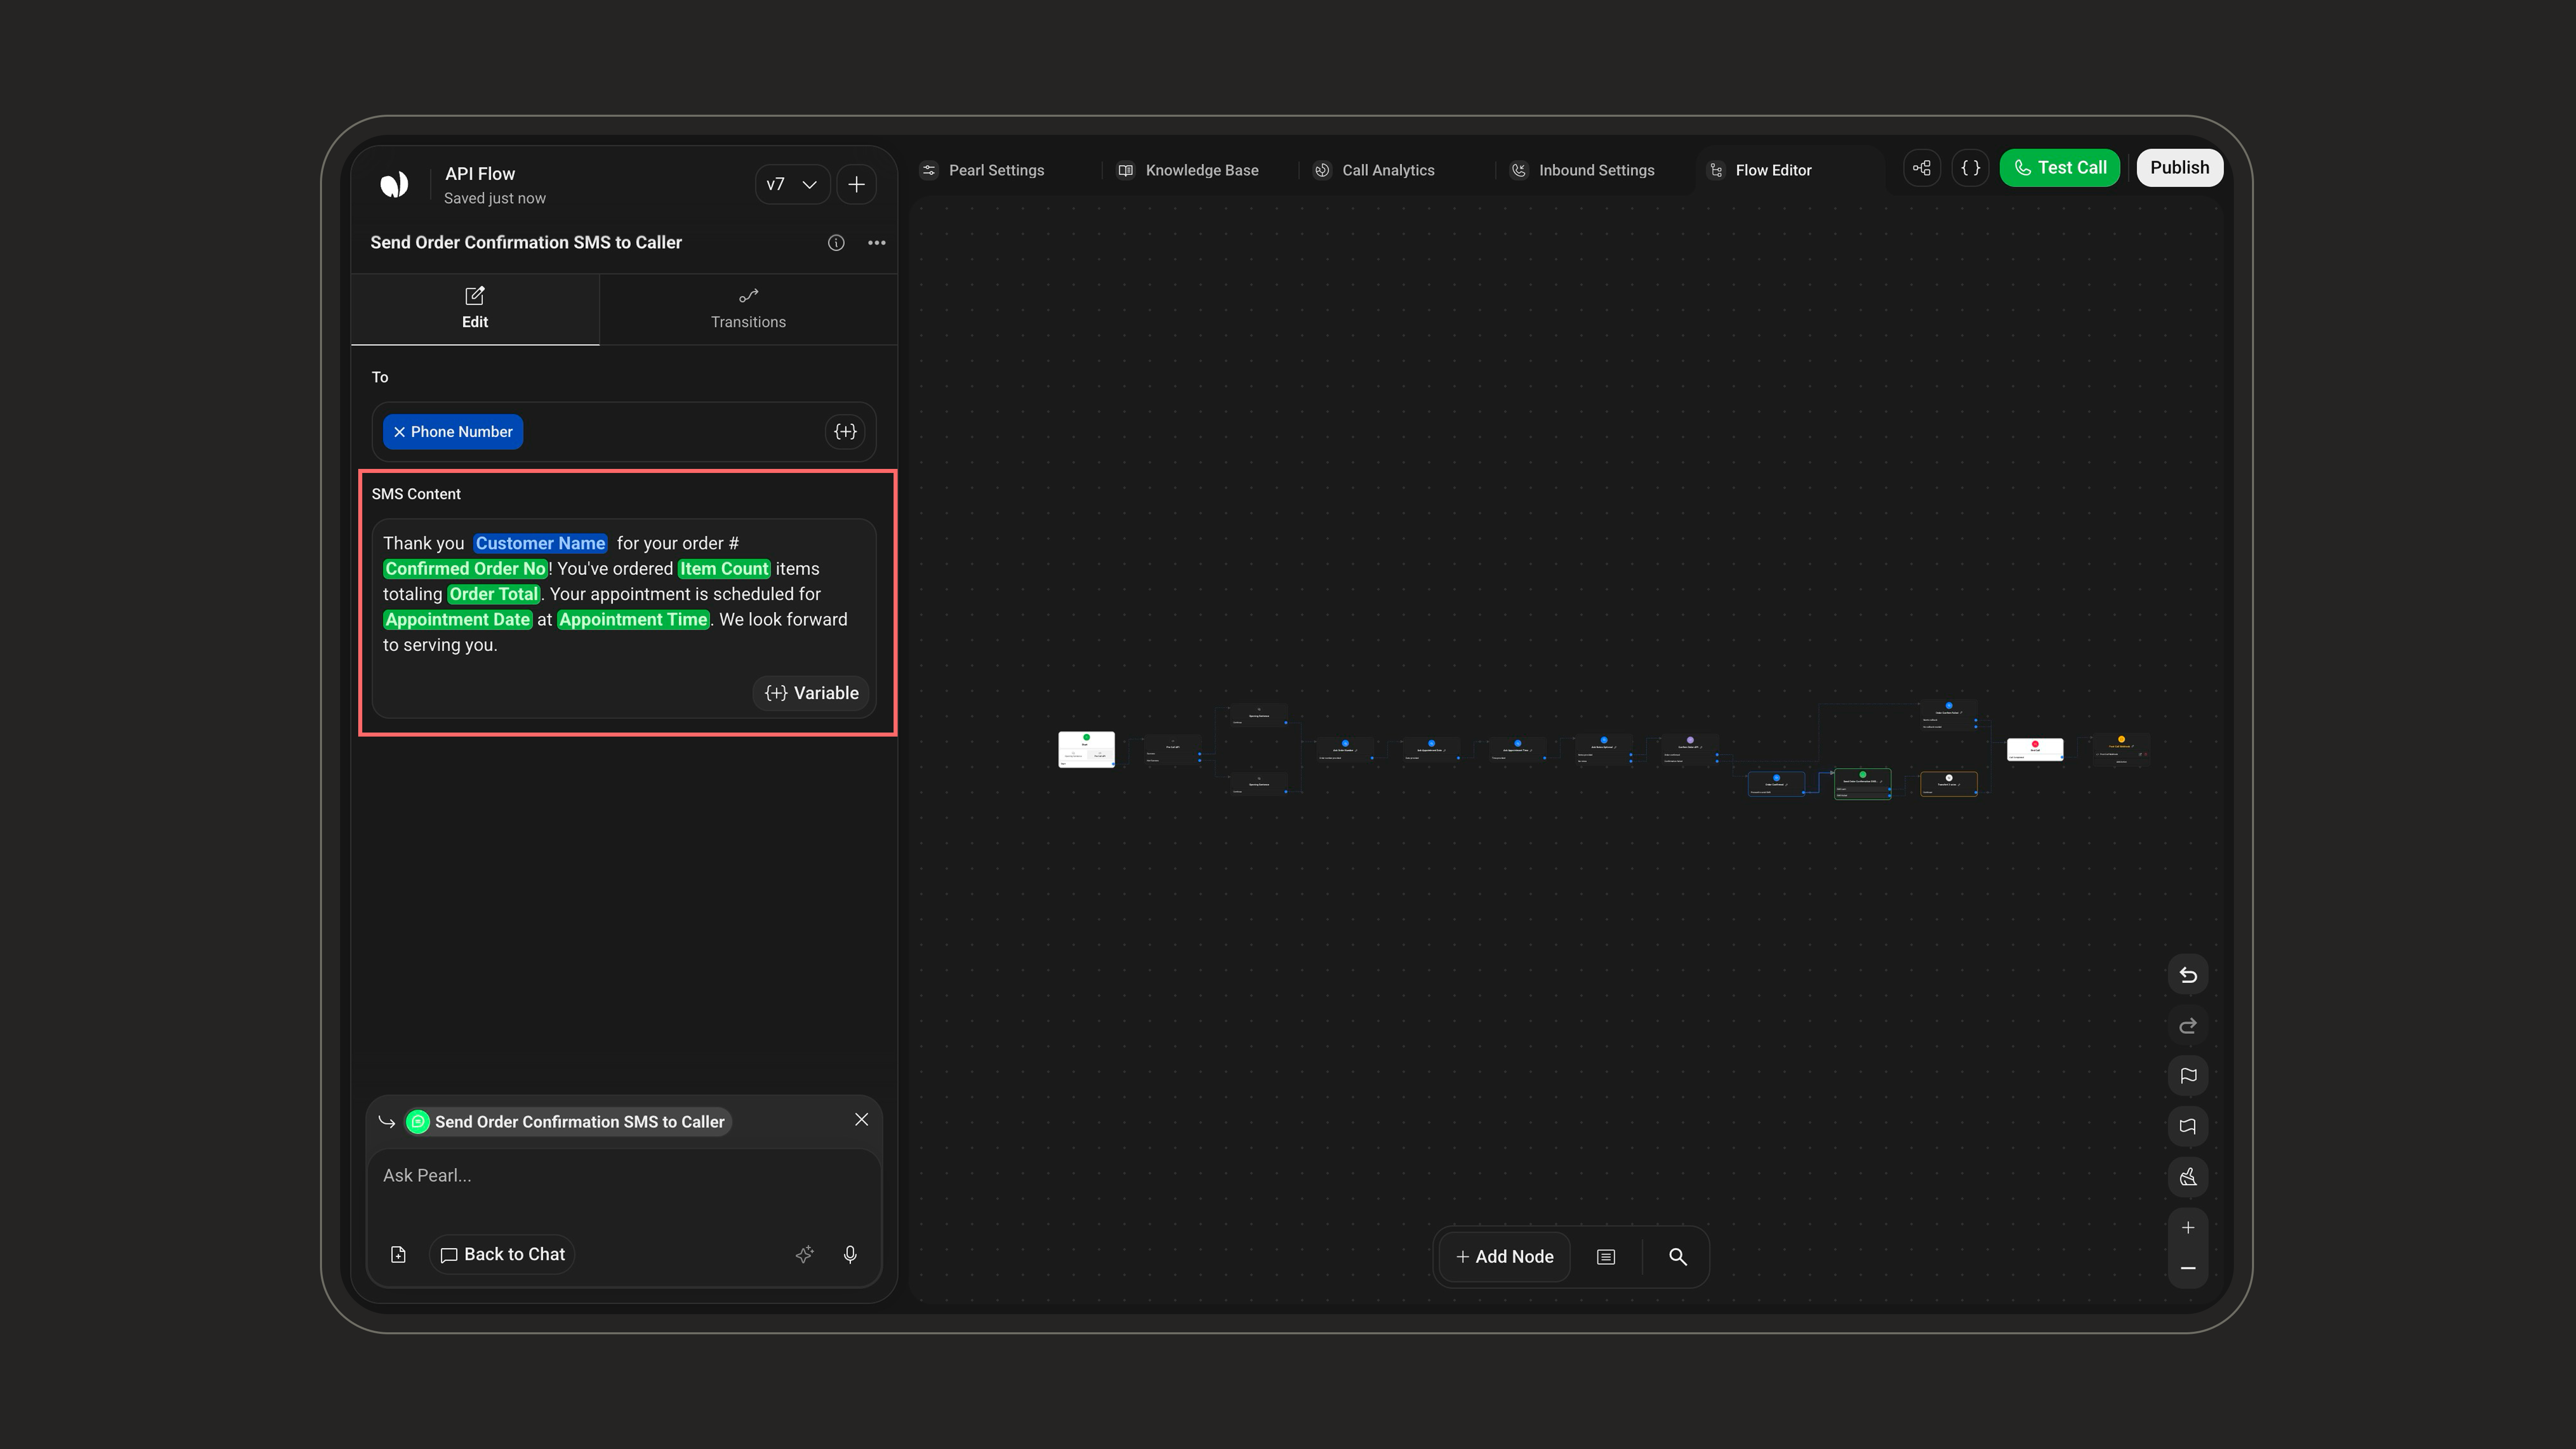This screenshot has height=1449, width=2576.
Task: Click the redo icon
Action: (x=2188, y=1026)
